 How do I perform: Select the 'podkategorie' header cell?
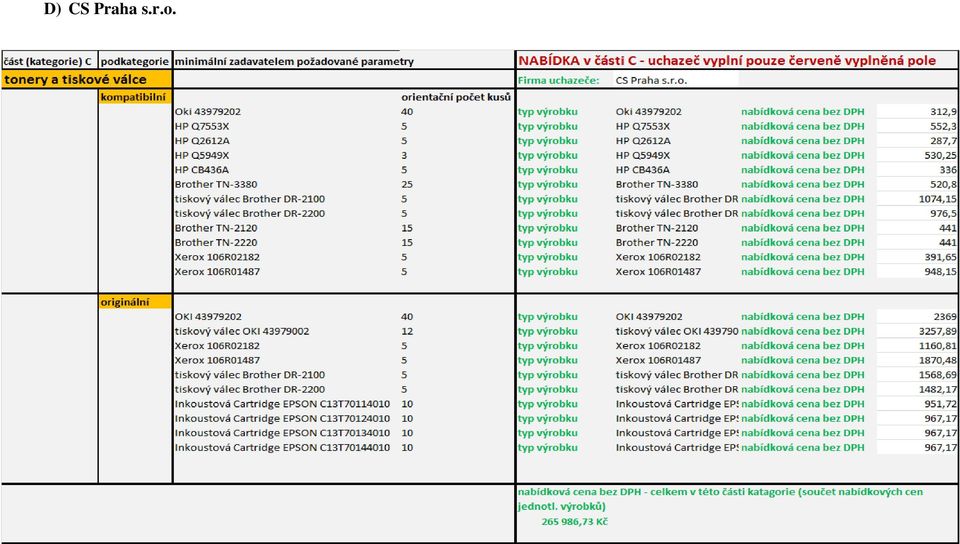[x=135, y=61]
